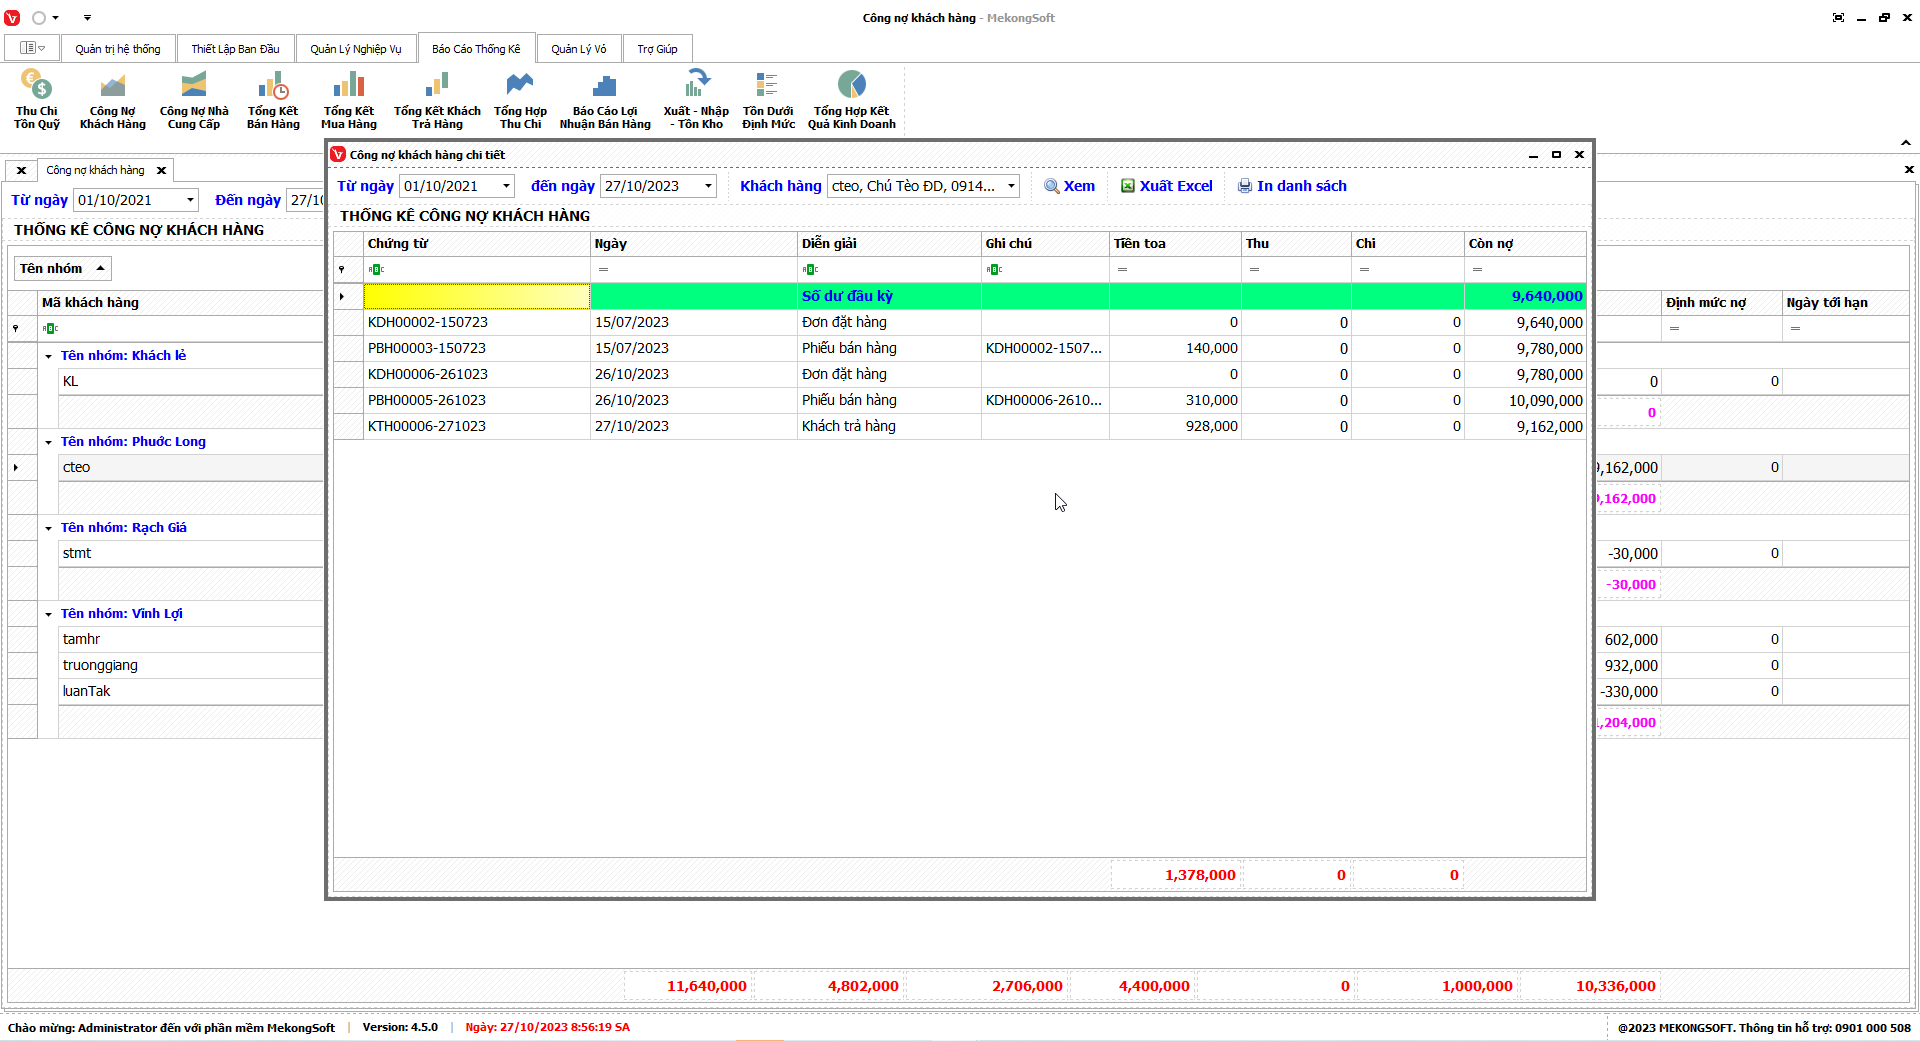Click In danh sách print button
Viewport: 1920px width, 1041px height.
point(1292,186)
